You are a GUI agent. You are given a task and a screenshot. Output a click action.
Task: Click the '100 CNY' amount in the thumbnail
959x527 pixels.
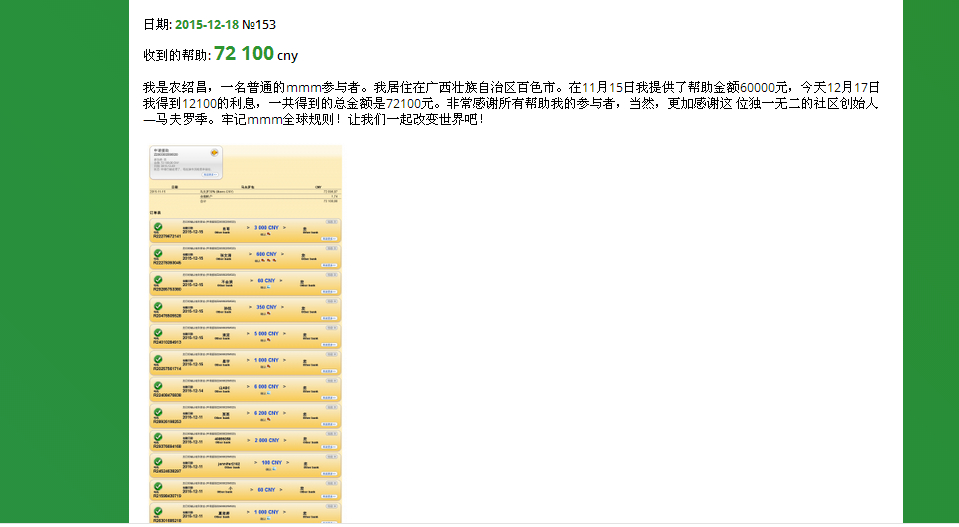[x=272, y=462]
